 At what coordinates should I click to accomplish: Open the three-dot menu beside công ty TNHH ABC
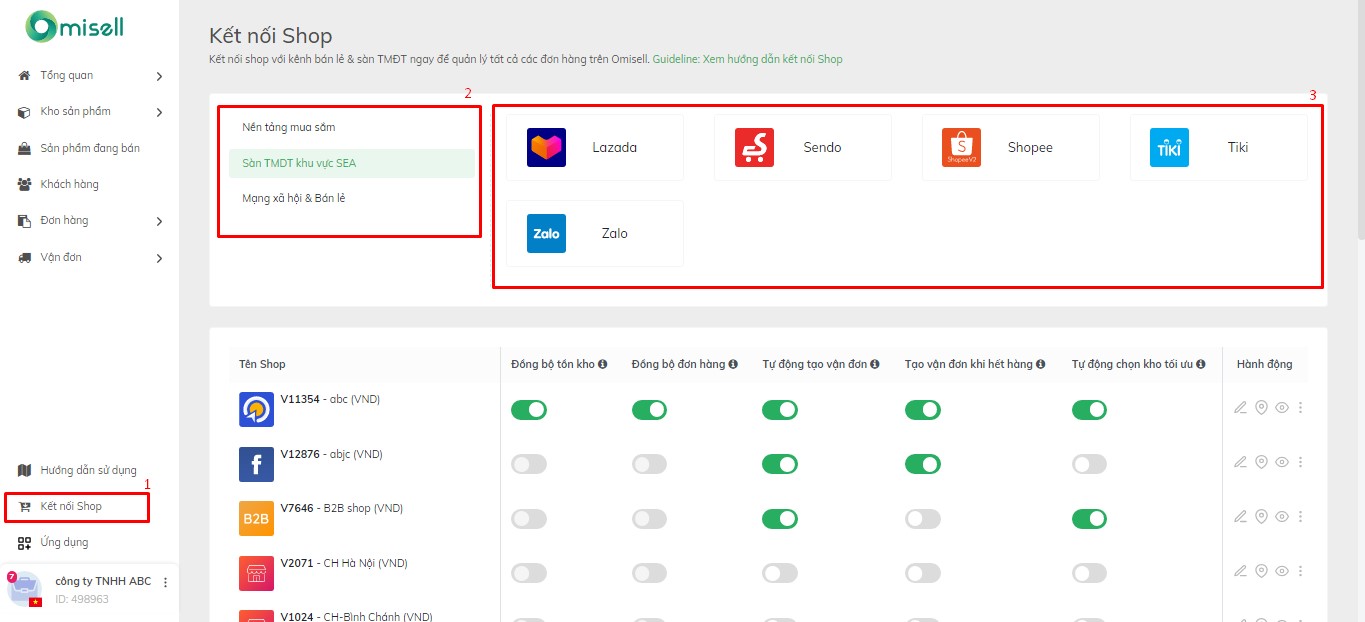coord(166,582)
